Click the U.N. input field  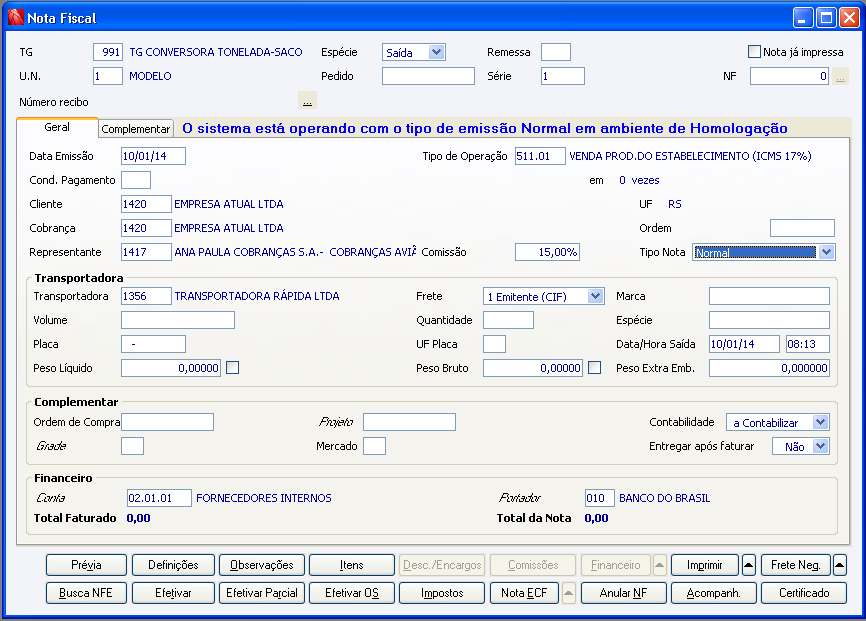[108, 76]
